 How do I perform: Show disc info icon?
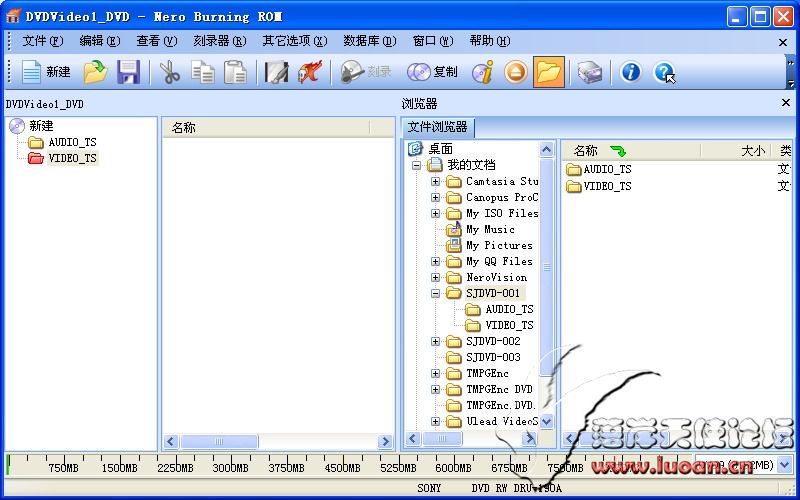483,72
